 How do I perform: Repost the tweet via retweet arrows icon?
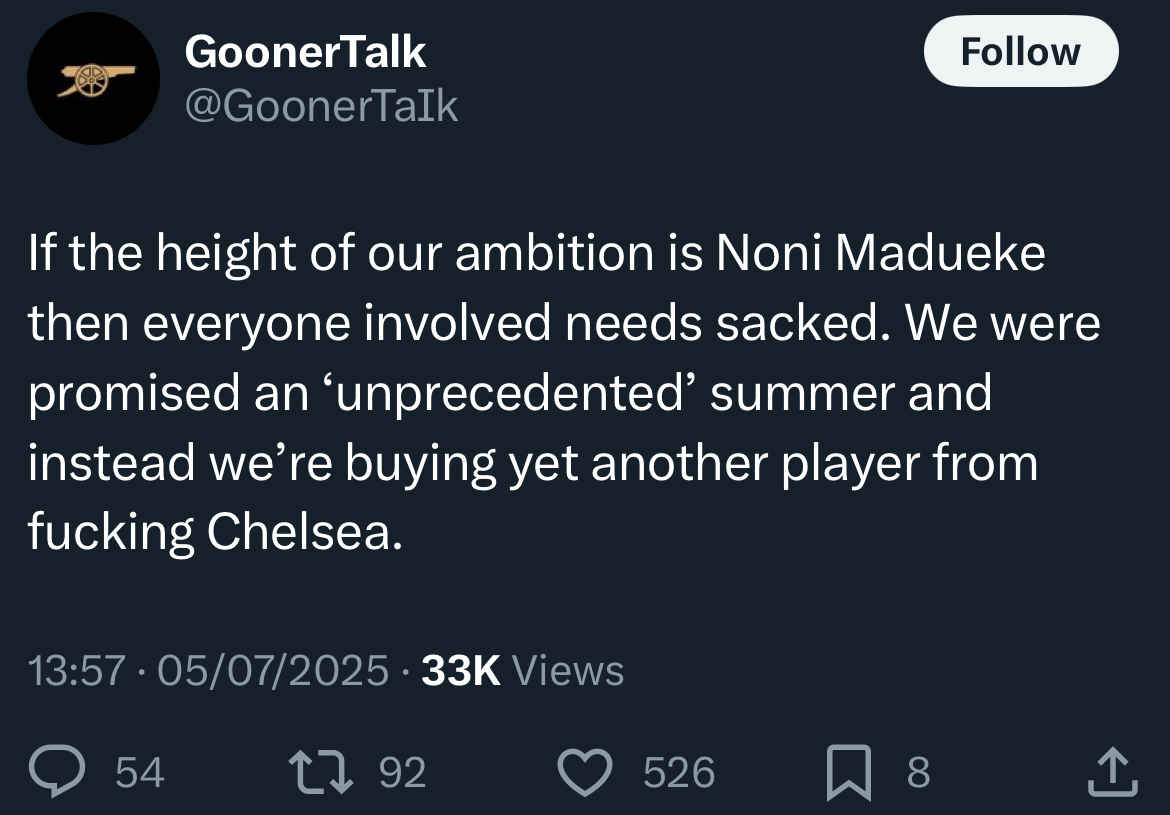tap(321, 772)
